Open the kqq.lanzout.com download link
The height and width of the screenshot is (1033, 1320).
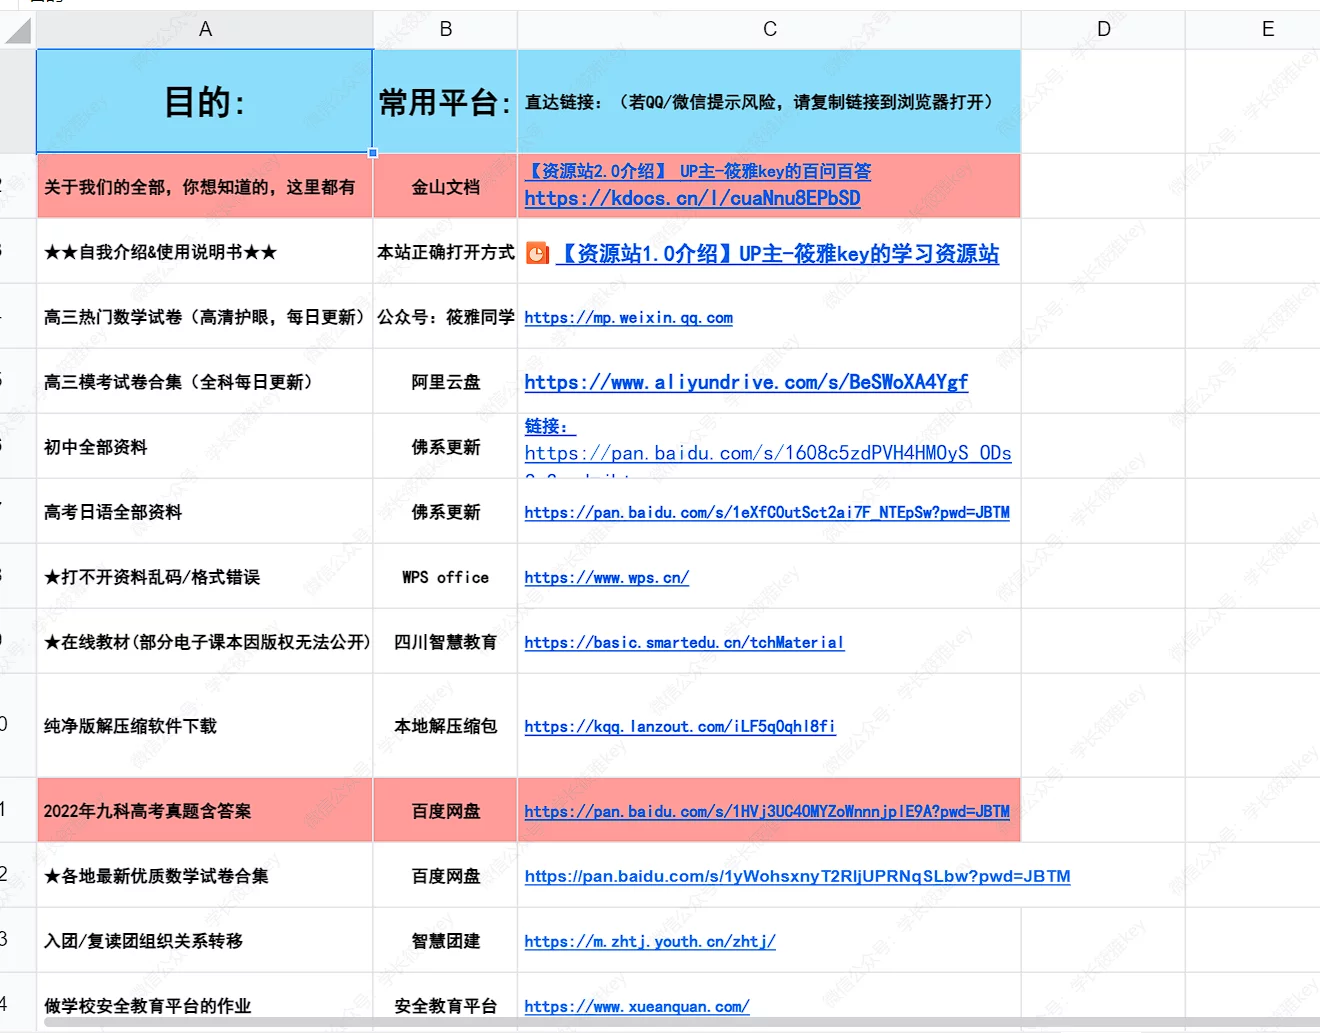point(680,727)
